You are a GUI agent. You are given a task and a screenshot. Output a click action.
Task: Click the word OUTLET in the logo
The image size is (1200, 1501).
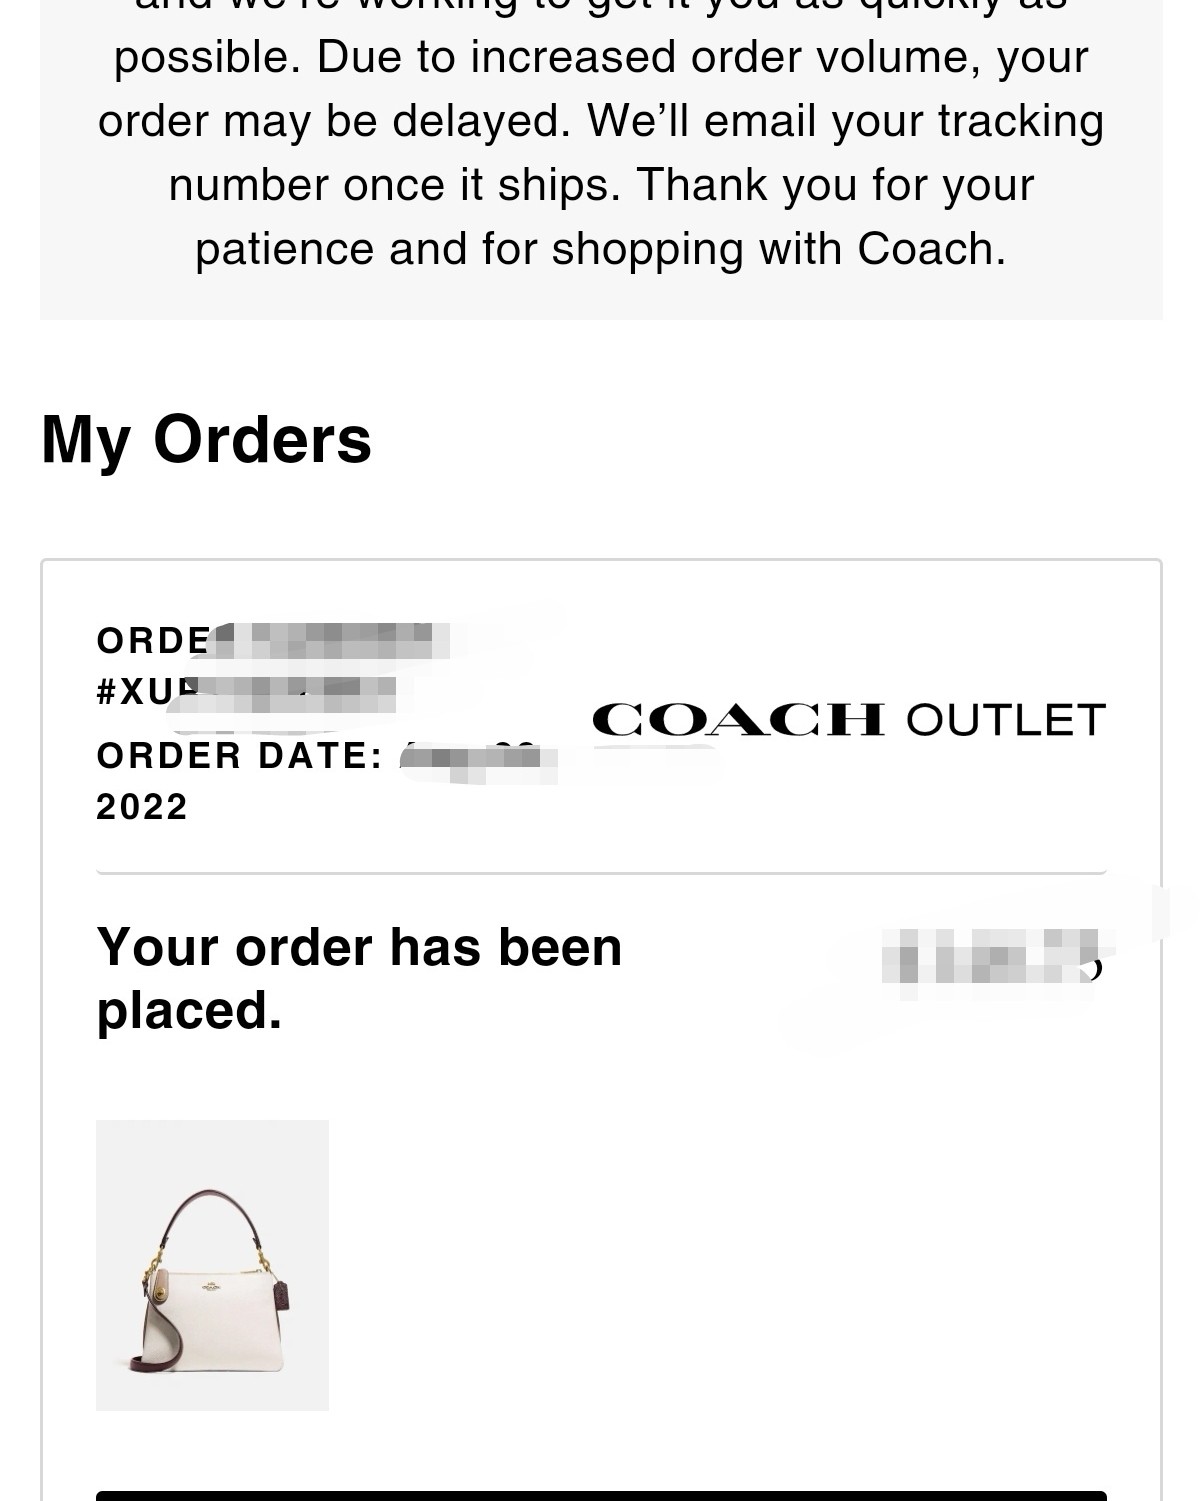pyautogui.click(x=1005, y=720)
